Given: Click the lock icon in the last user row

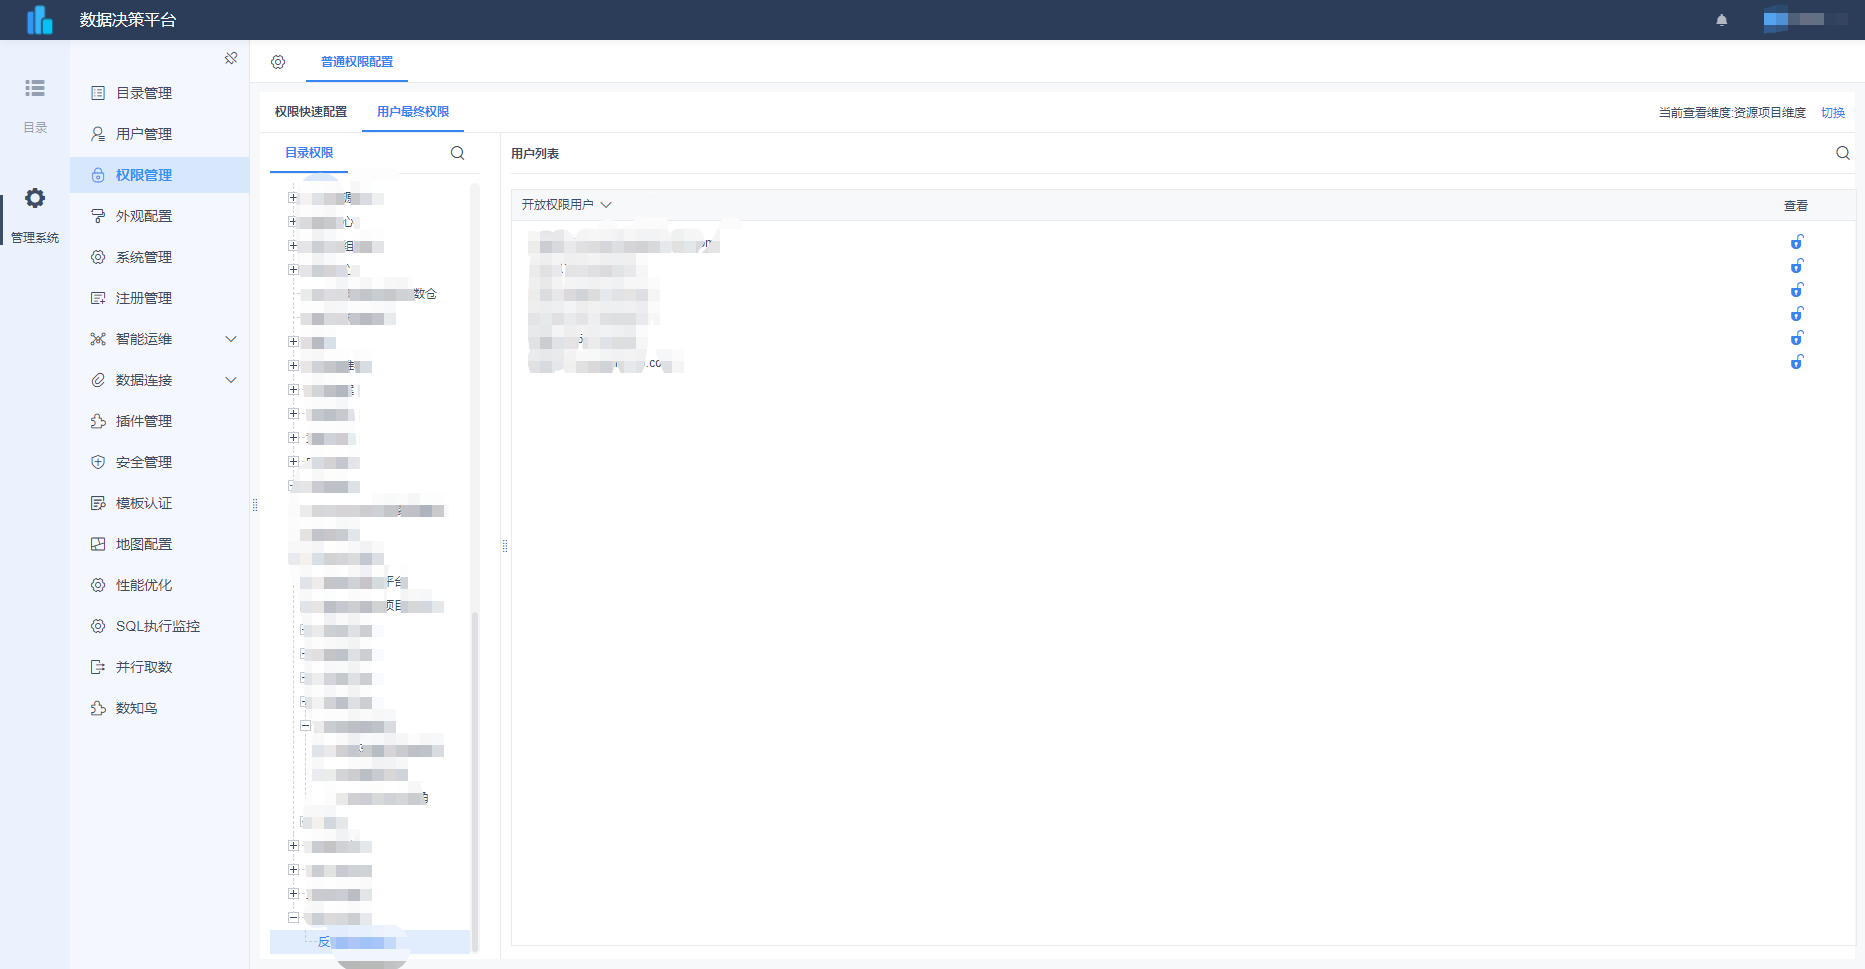Looking at the screenshot, I should (x=1797, y=362).
